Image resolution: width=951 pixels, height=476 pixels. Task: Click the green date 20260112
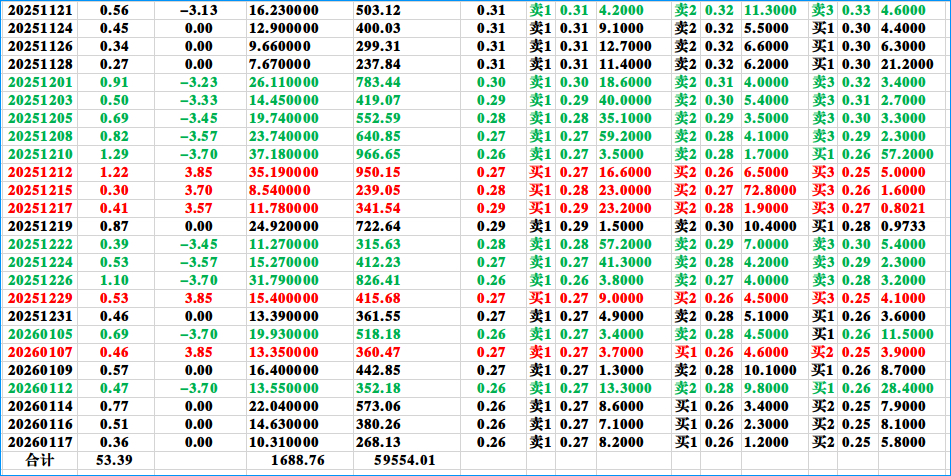39,388
